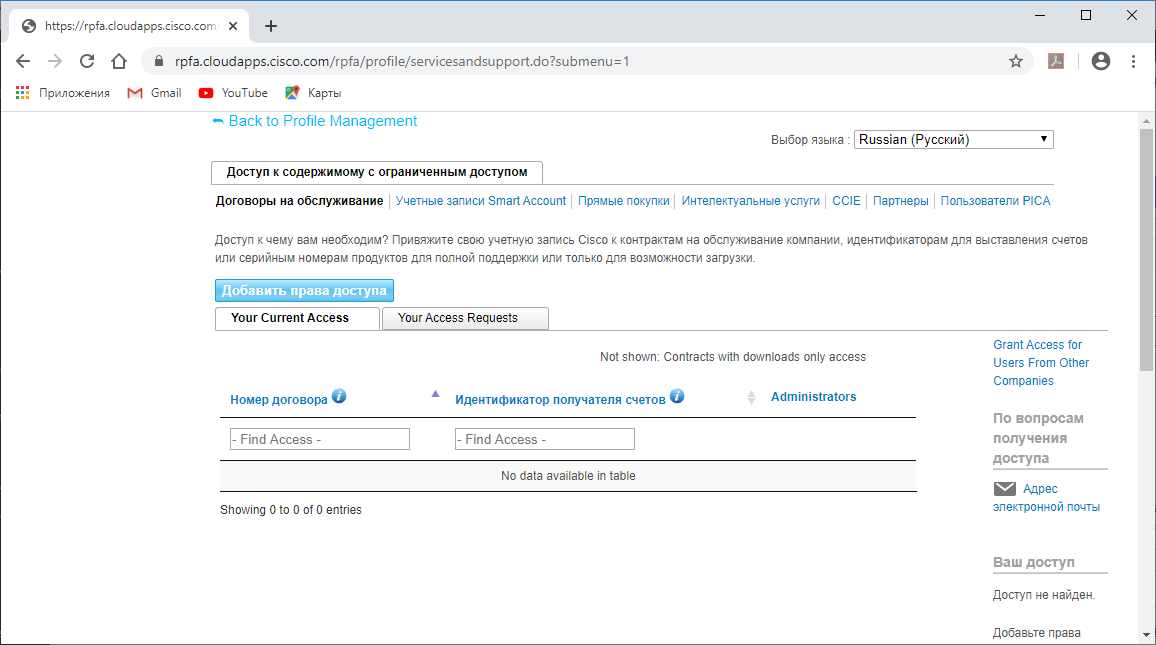1156x645 pixels.
Task: Click the 'Not shown: Contracts with downloads only access' note
Action: (x=733, y=357)
